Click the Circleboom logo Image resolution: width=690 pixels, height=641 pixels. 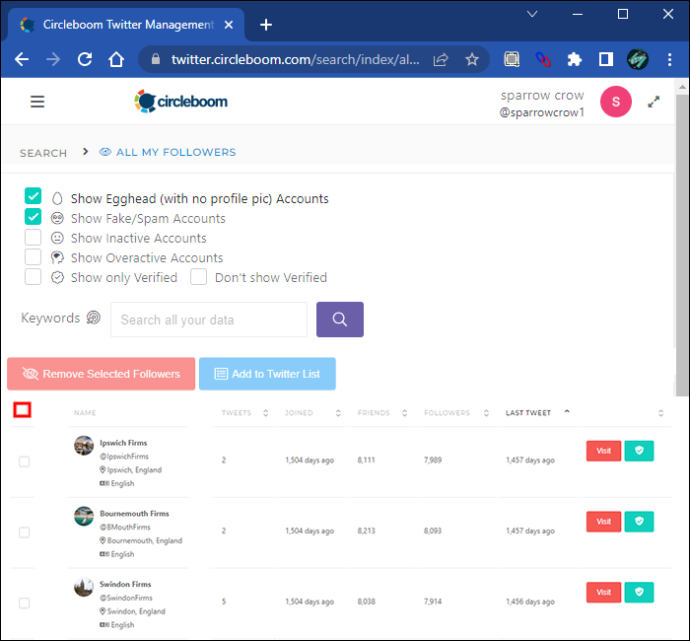[181, 101]
